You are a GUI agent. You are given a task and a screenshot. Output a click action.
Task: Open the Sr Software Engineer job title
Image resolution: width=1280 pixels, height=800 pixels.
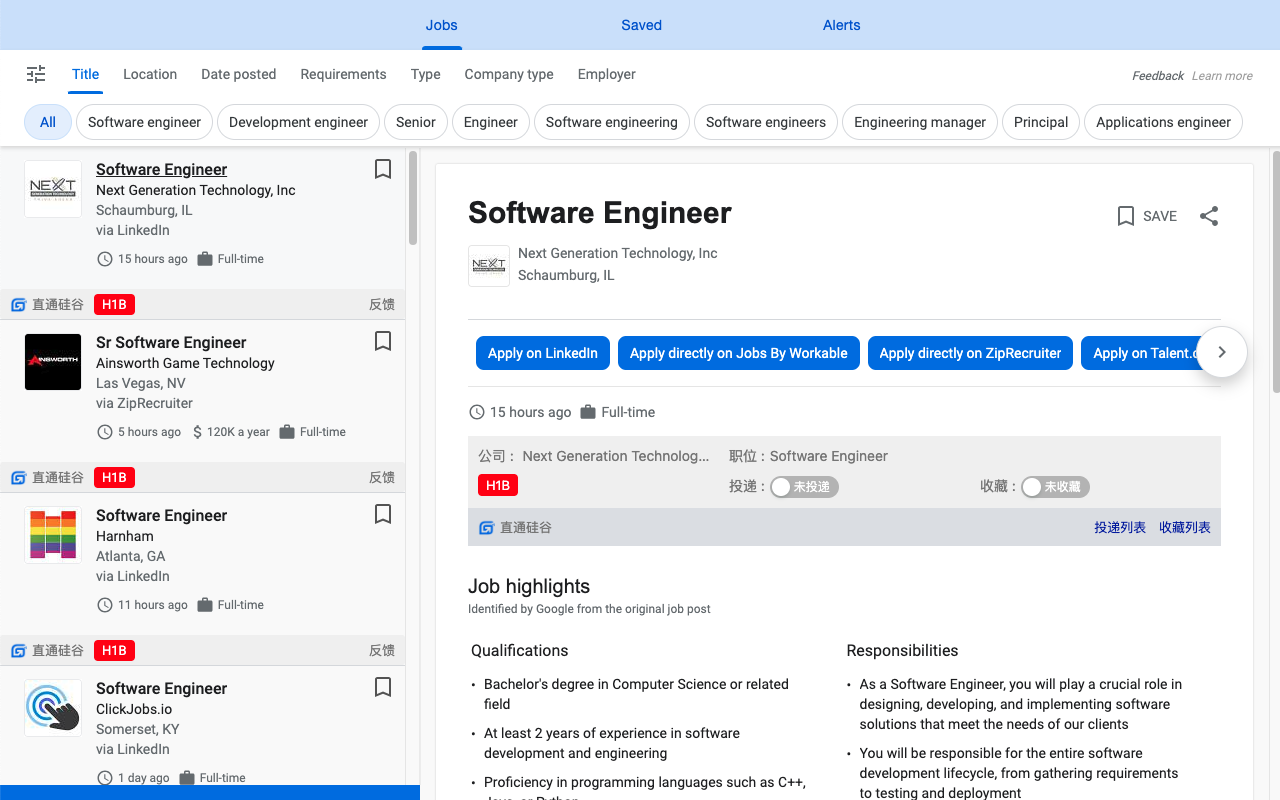pyautogui.click(x=171, y=342)
